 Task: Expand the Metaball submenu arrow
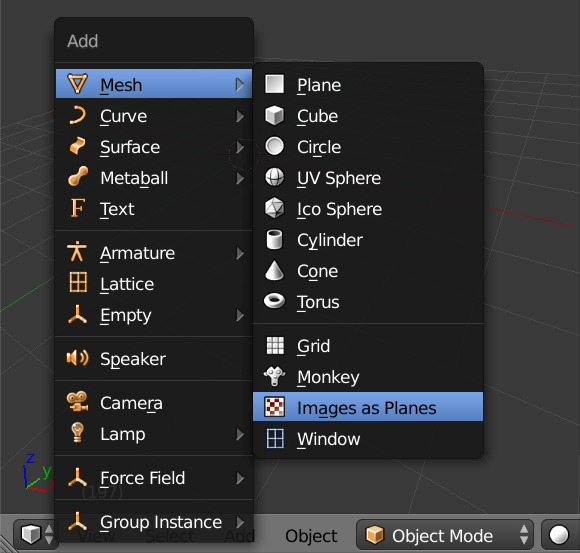(x=240, y=178)
